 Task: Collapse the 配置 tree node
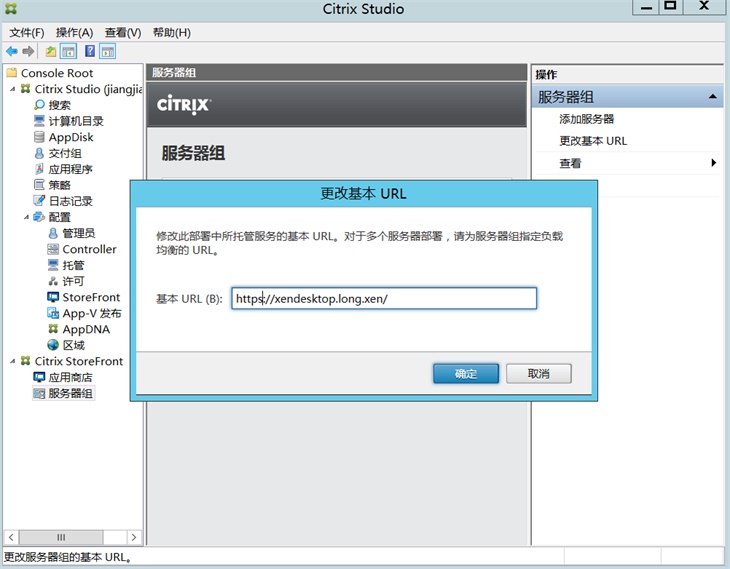27,217
